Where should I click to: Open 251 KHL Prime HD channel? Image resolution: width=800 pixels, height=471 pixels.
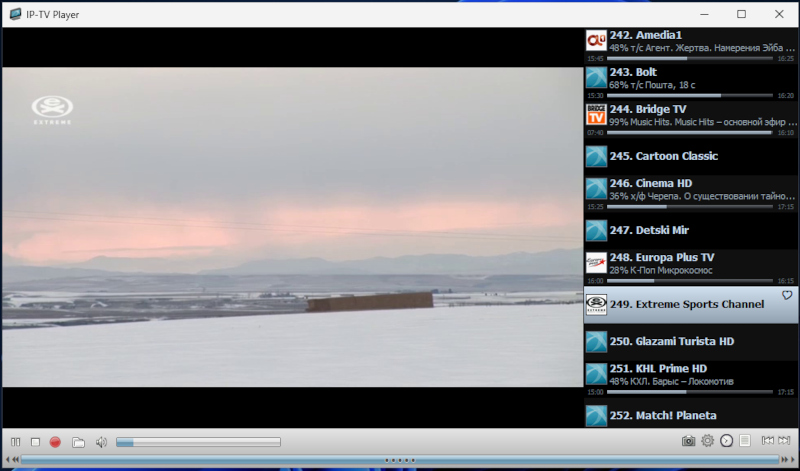690,373
